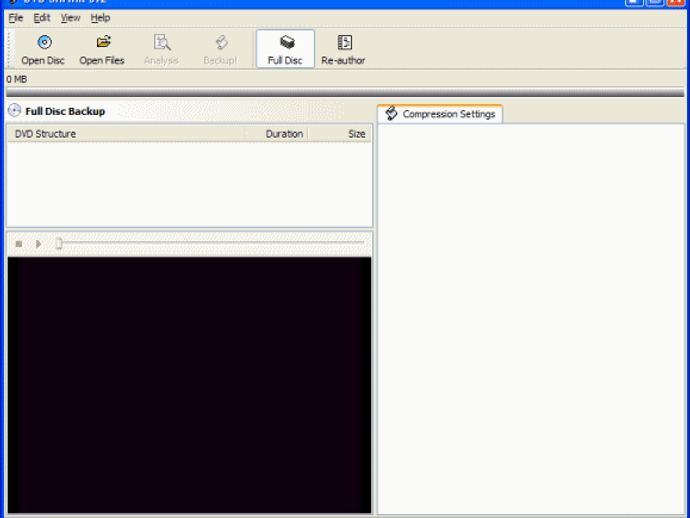Open the View menu
Image resolution: width=690 pixels, height=518 pixels.
click(70, 18)
